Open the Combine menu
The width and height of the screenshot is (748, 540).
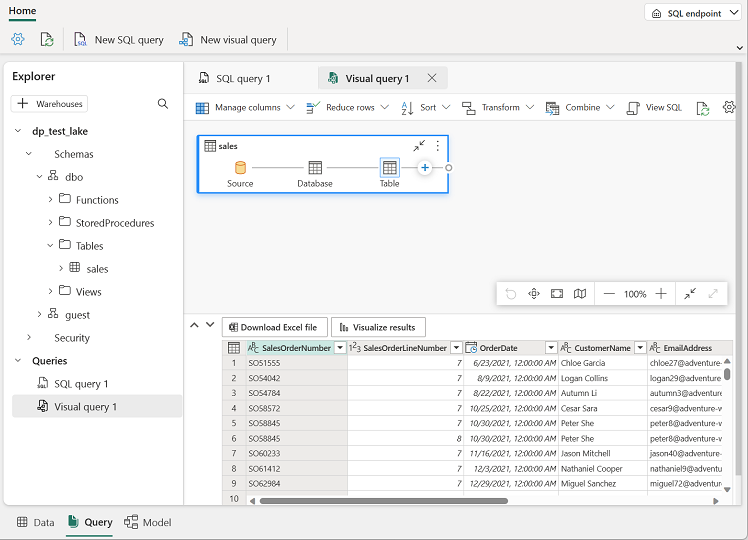[580, 108]
